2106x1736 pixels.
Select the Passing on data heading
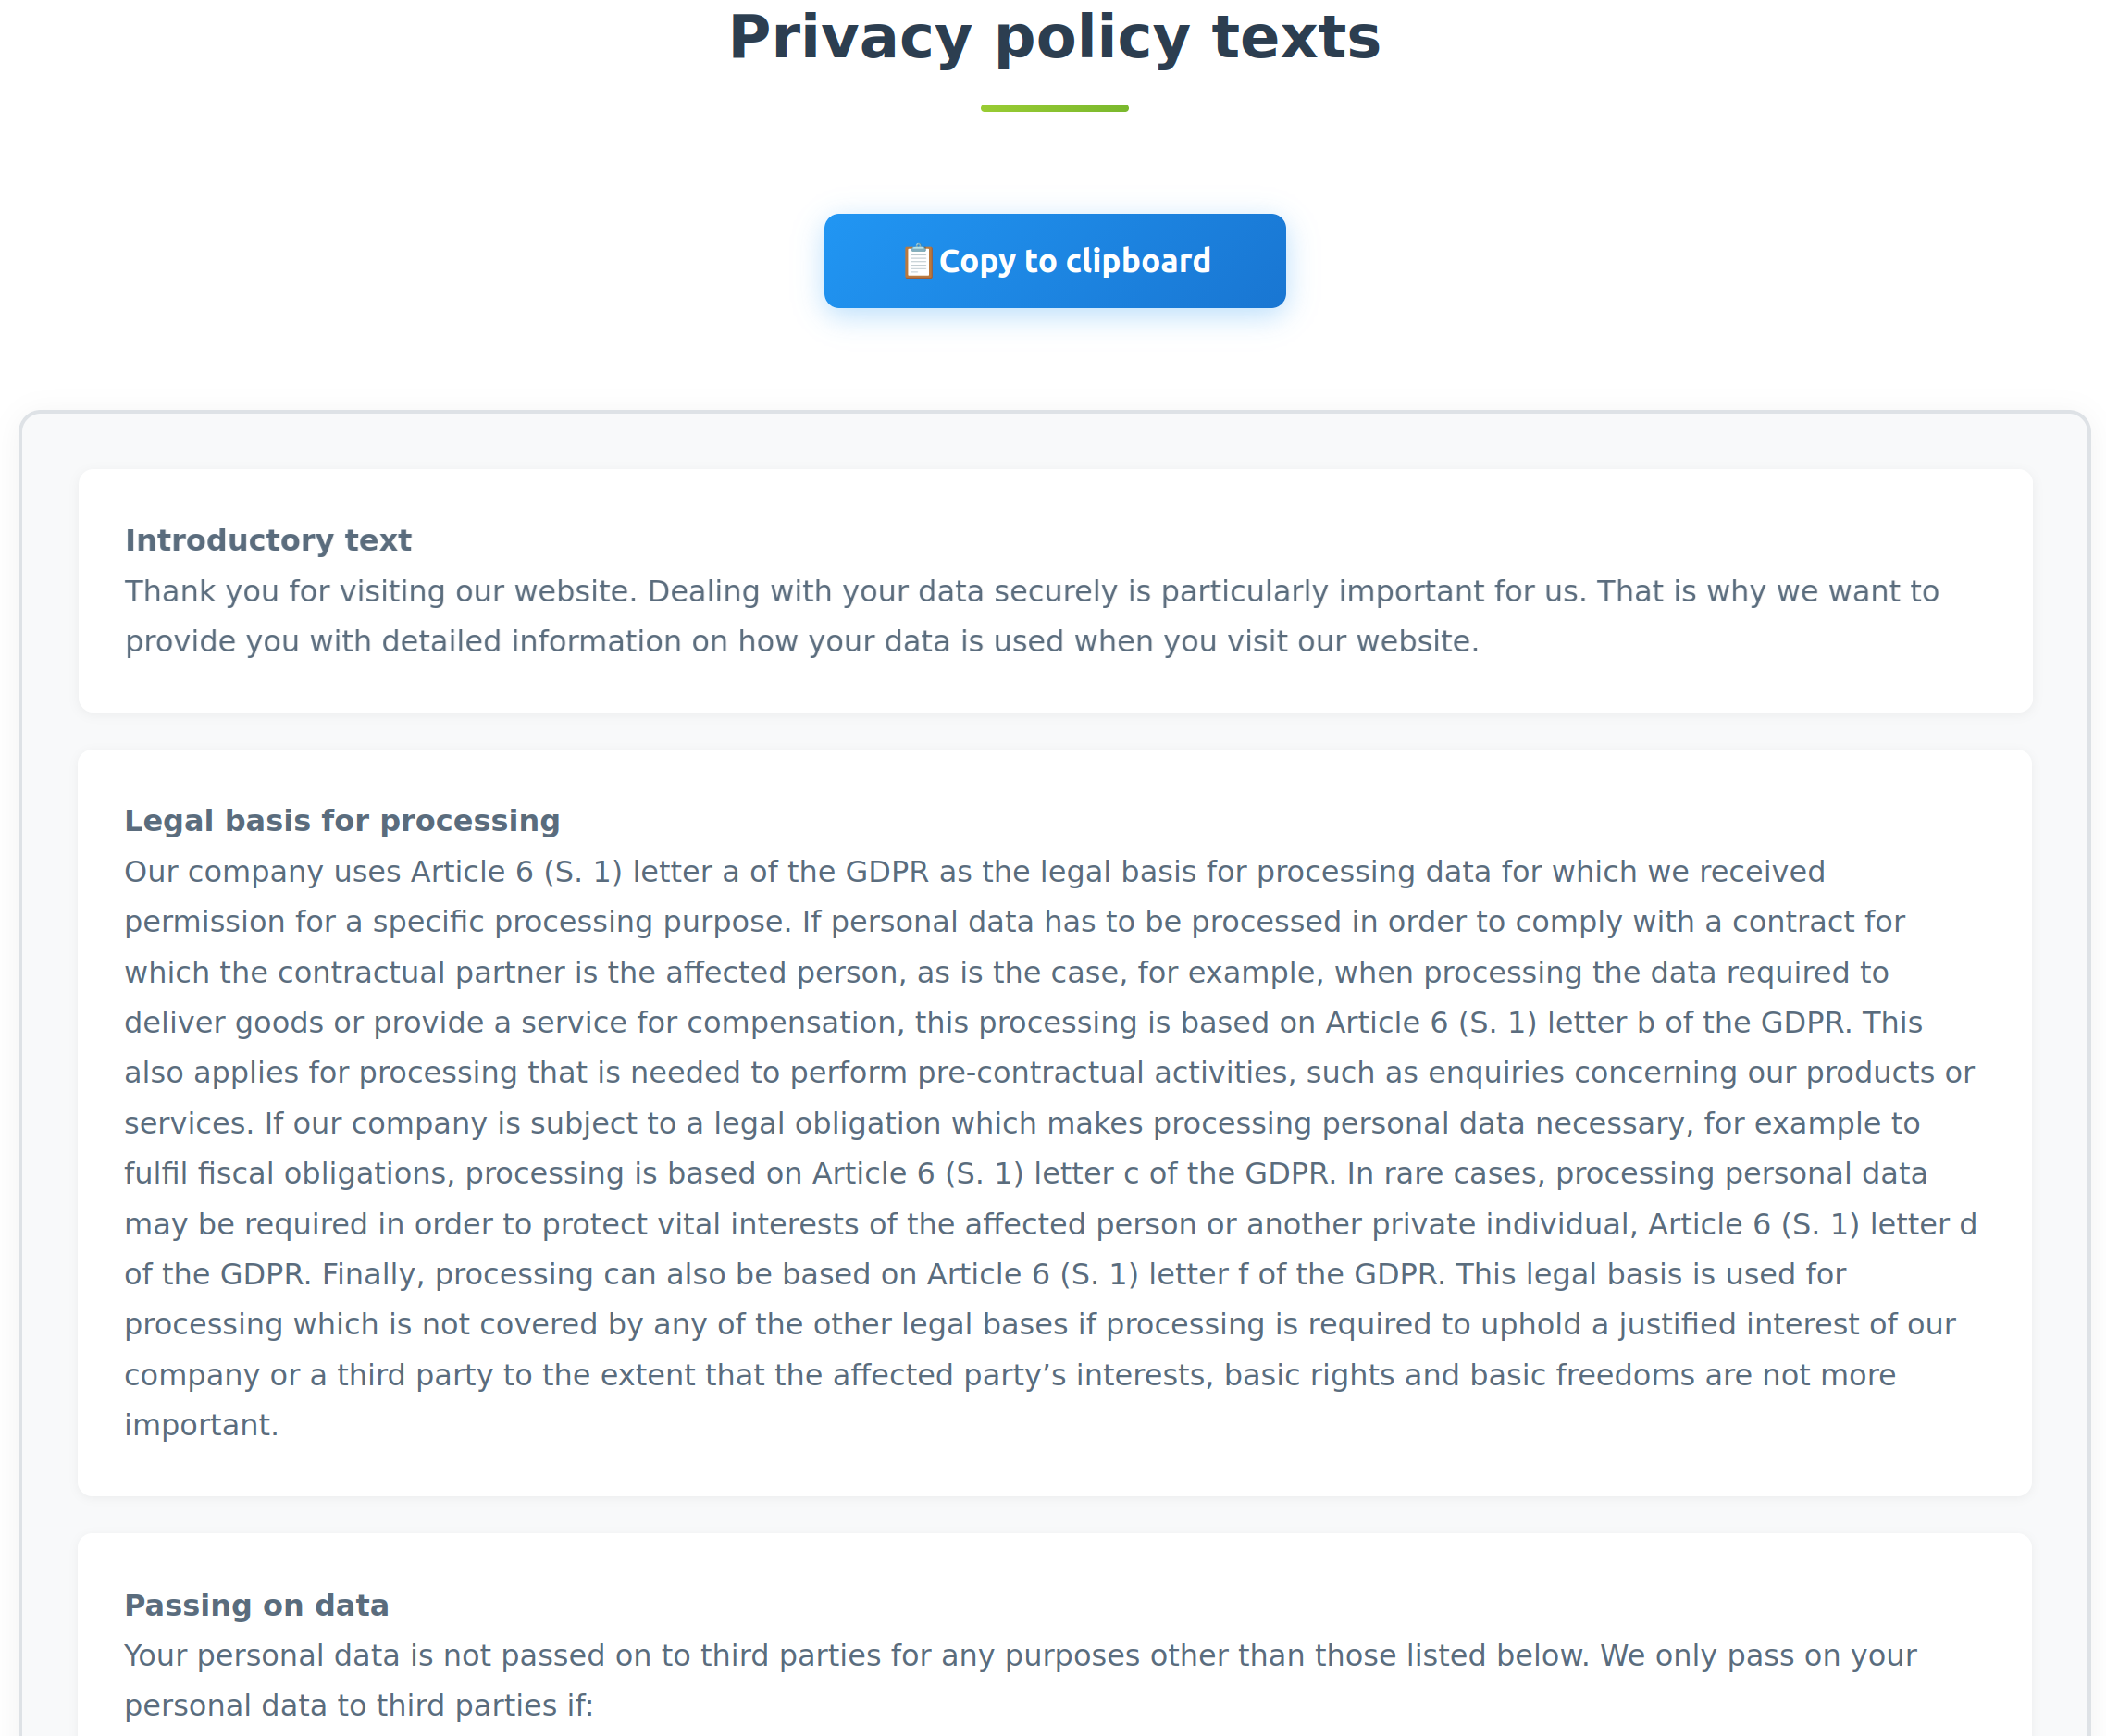coord(256,1604)
